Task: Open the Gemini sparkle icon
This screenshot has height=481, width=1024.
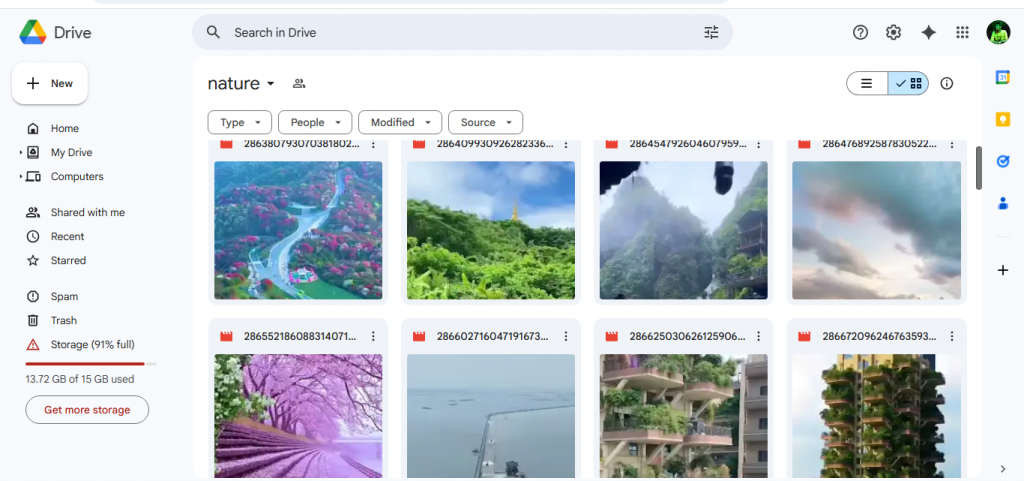Action: [928, 33]
